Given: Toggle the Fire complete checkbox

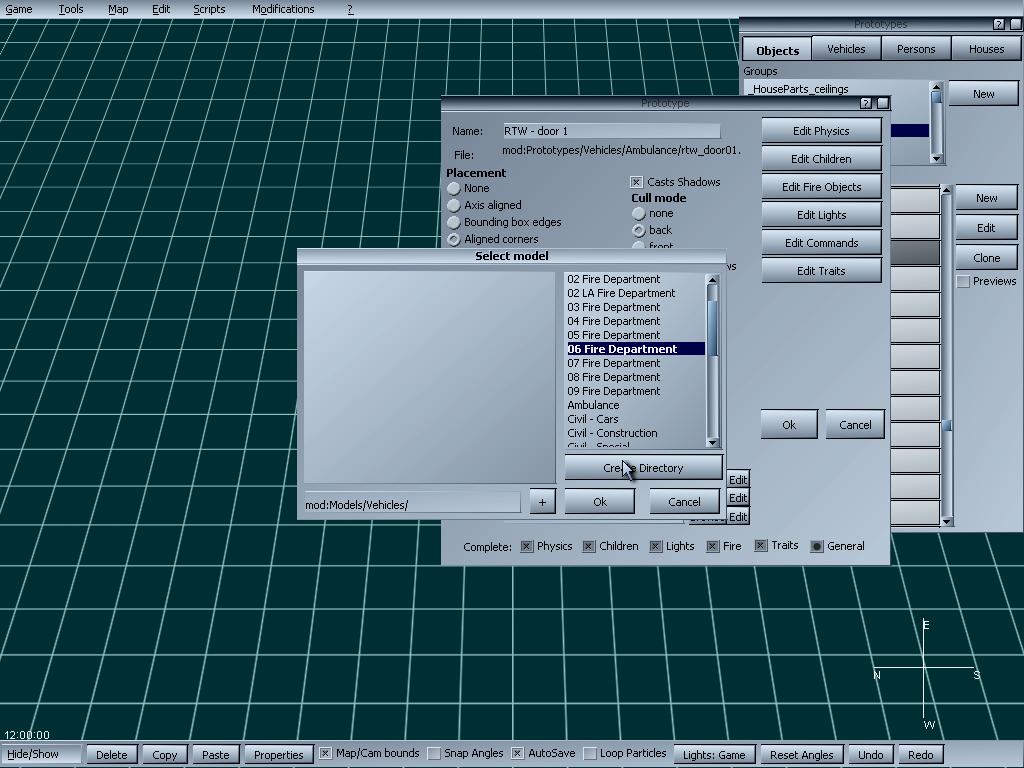Looking at the screenshot, I should point(712,546).
